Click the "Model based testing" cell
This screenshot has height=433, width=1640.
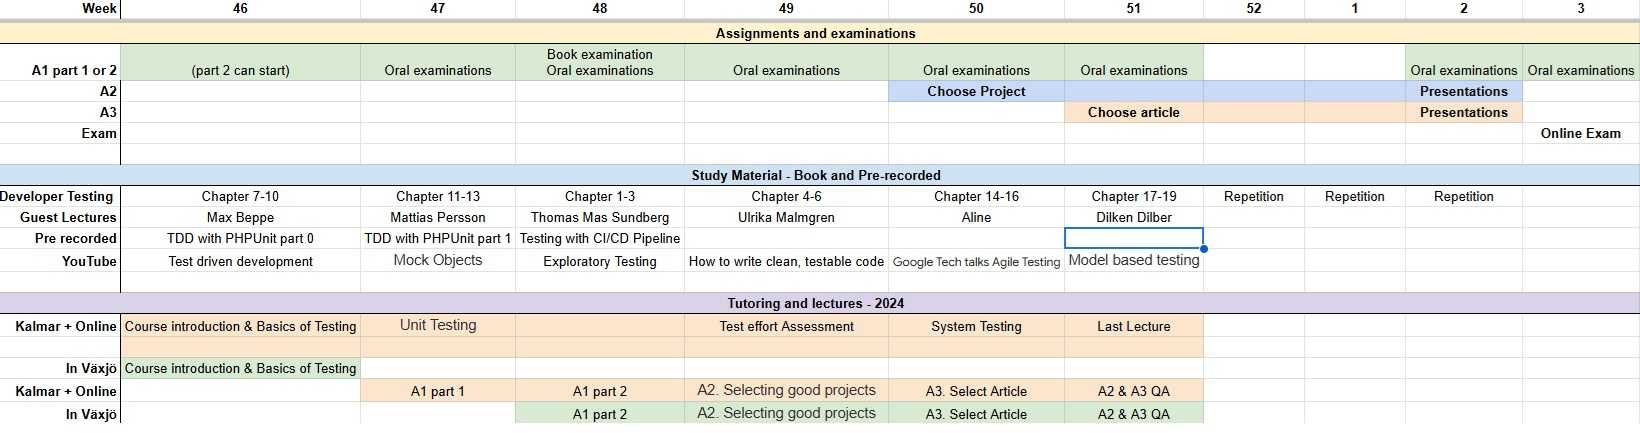click(1133, 260)
